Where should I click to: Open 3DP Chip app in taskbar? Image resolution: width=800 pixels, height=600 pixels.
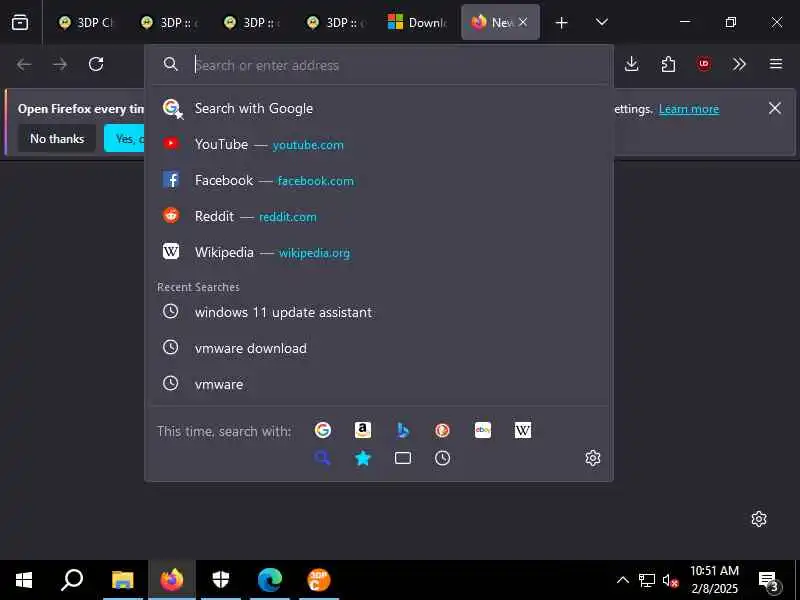(319, 580)
